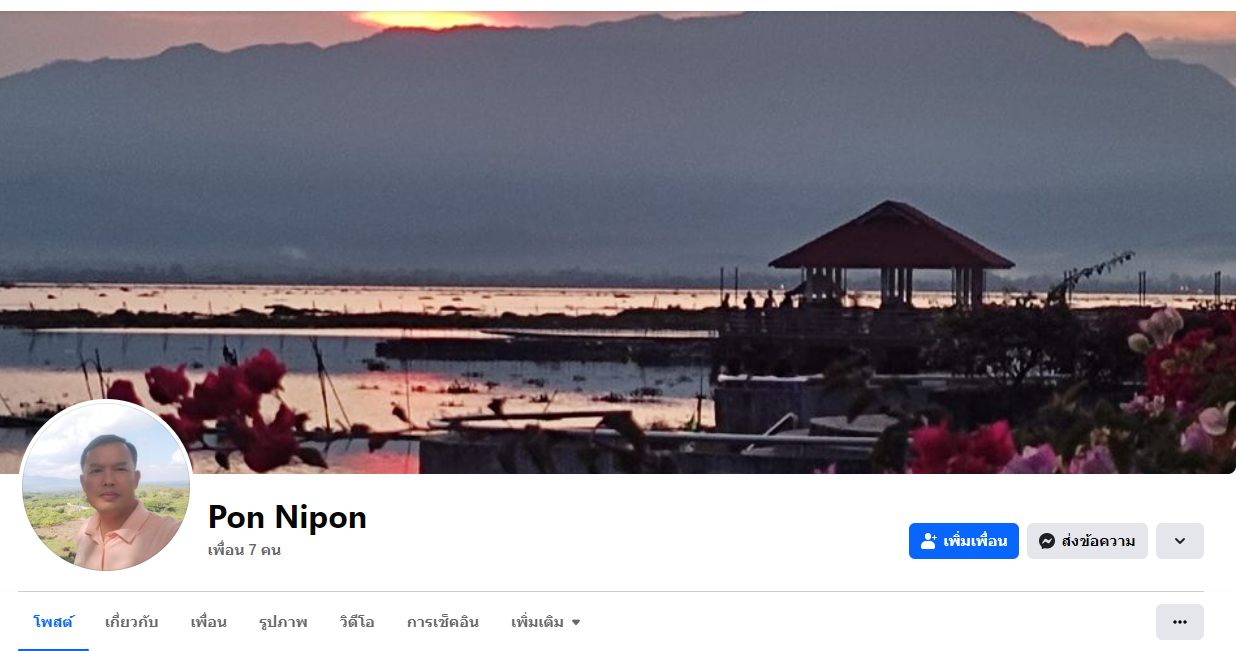
Task: Click the add-friend person-plus icon
Action: 929,541
